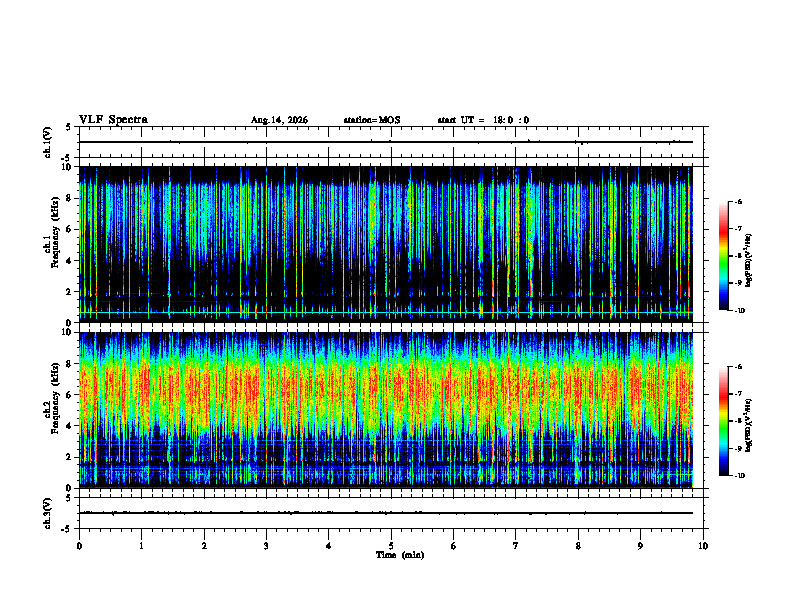Click the ch.2 colorbar 'log(PSD)(V²/Hz)' label
Image resolution: width=792 pixels, height=612 pixels.
click(749, 426)
